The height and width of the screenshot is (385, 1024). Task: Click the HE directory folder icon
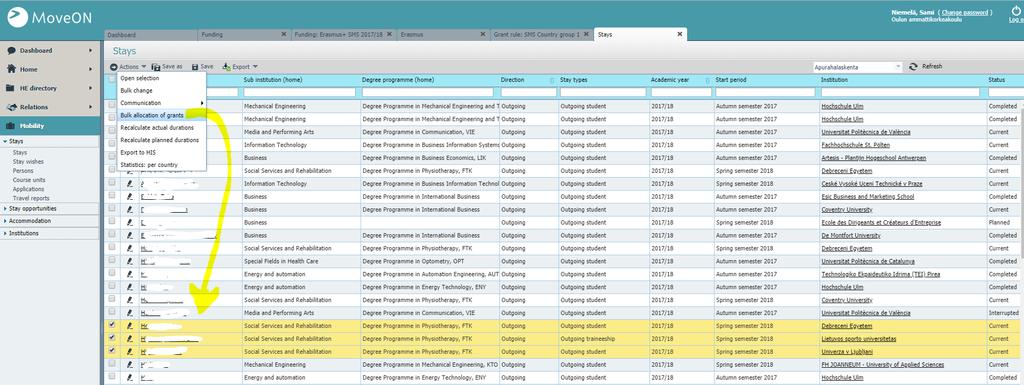pyautogui.click(x=11, y=87)
